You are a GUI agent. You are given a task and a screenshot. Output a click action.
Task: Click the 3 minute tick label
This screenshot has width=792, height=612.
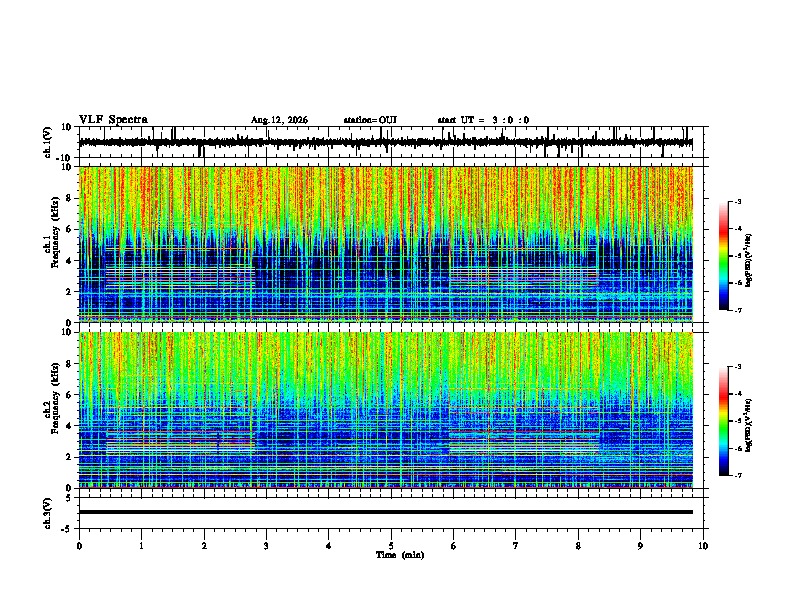(x=266, y=546)
